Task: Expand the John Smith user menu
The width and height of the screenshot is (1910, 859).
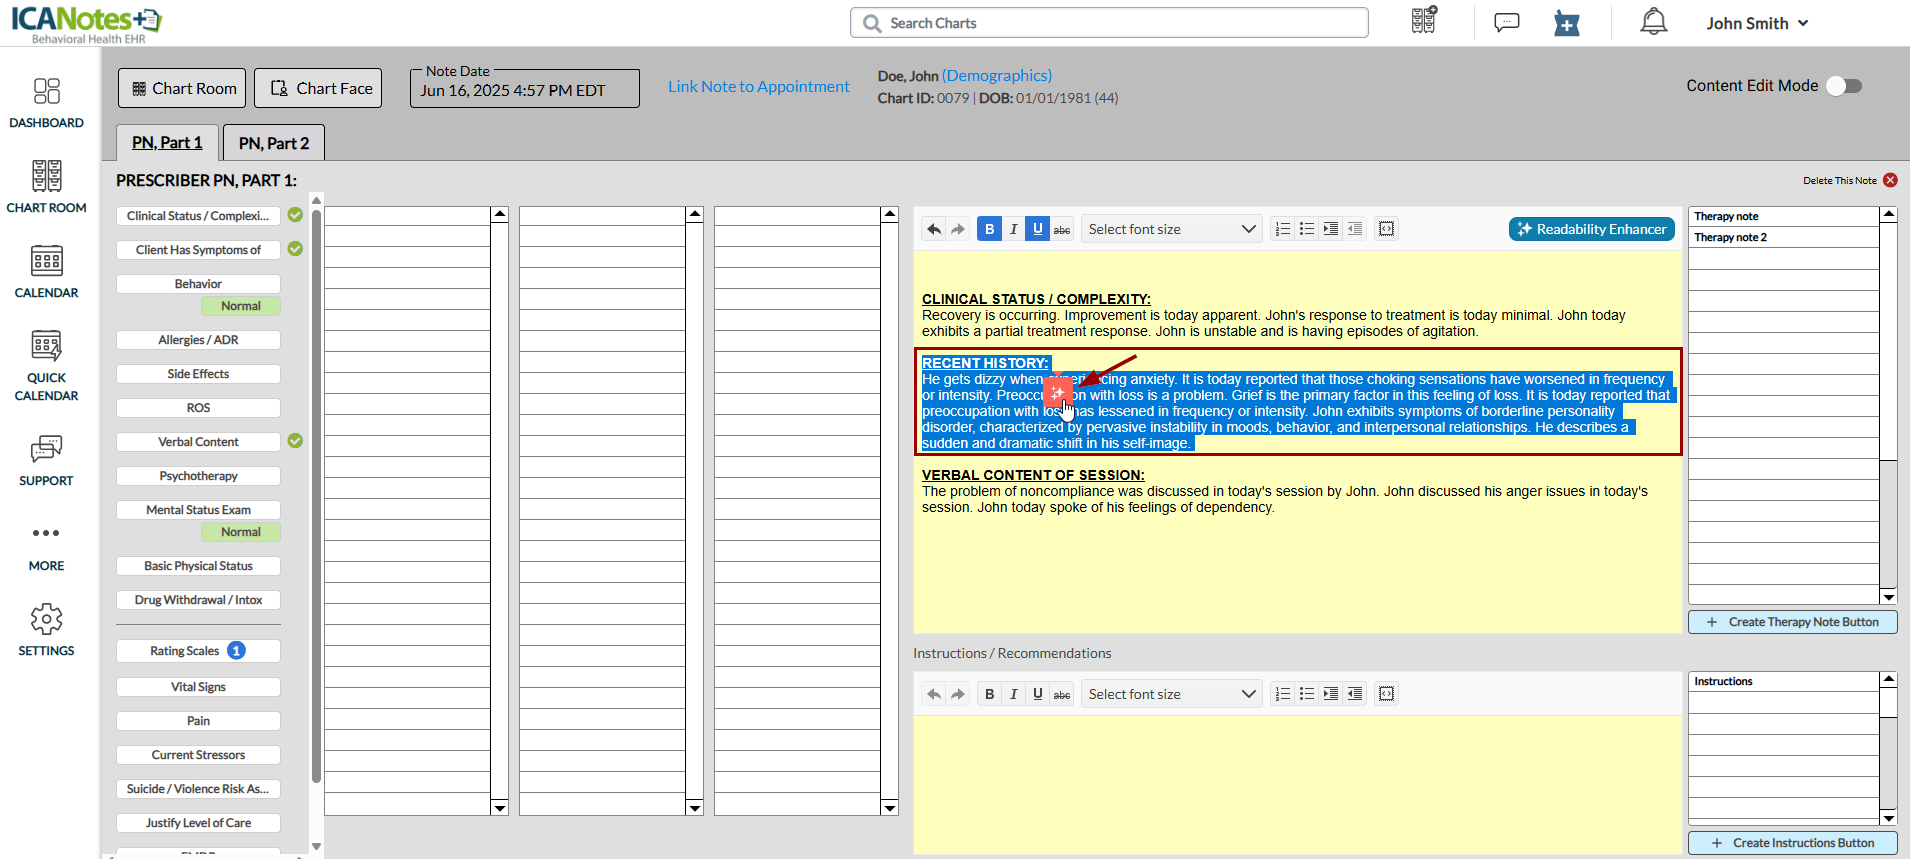Action: (1757, 23)
